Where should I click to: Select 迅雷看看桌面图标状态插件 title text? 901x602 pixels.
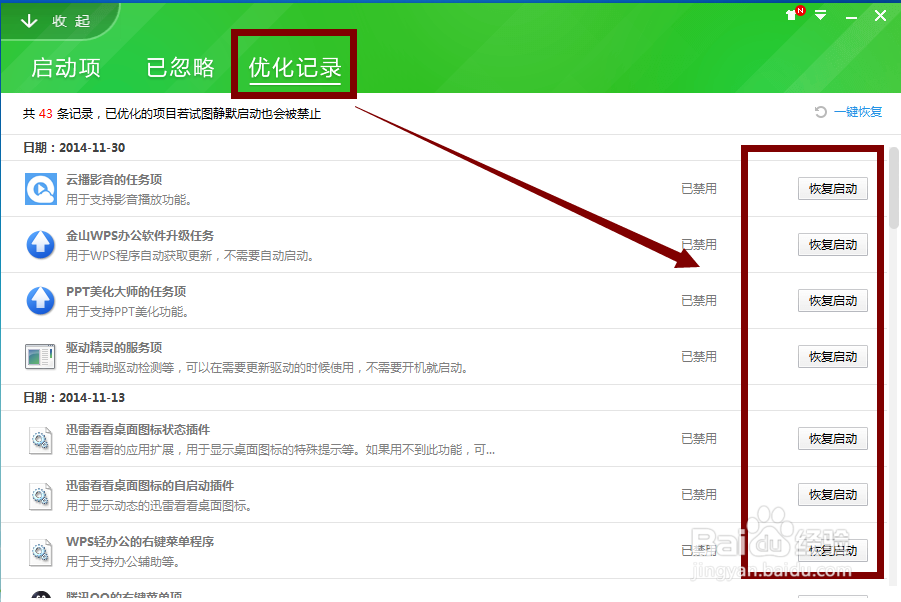click(x=138, y=430)
